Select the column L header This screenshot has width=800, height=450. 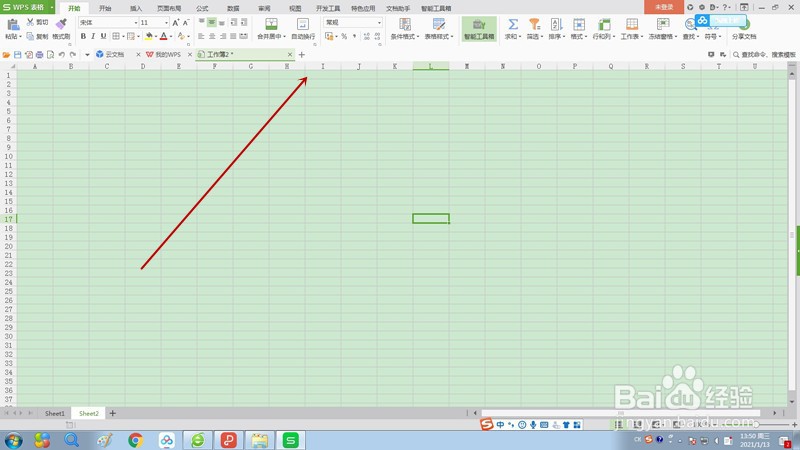(x=431, y=66)
